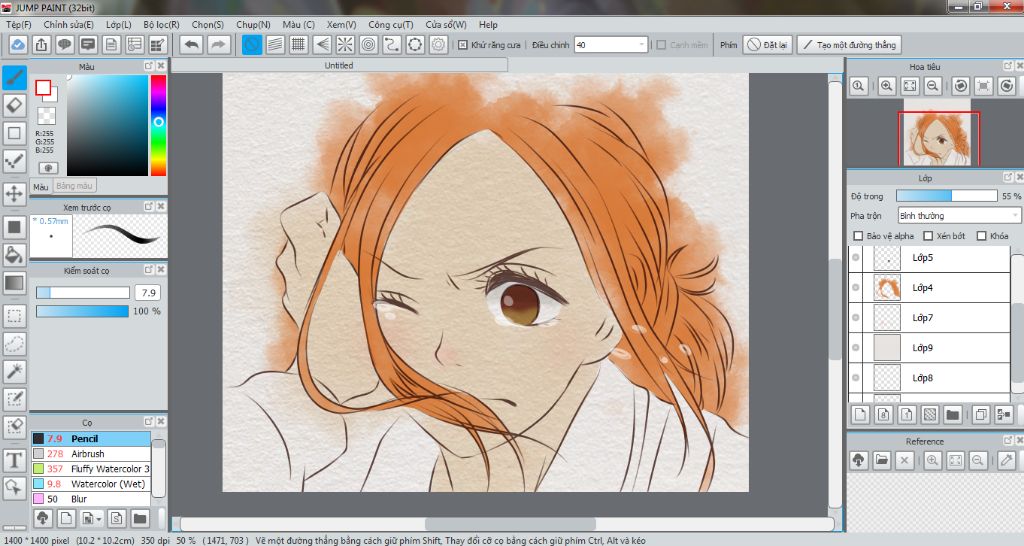This screenshot has width=1024, height=546.
Task: Open the Pha trộn blend mode dropdown
Action: pos(959,216)
